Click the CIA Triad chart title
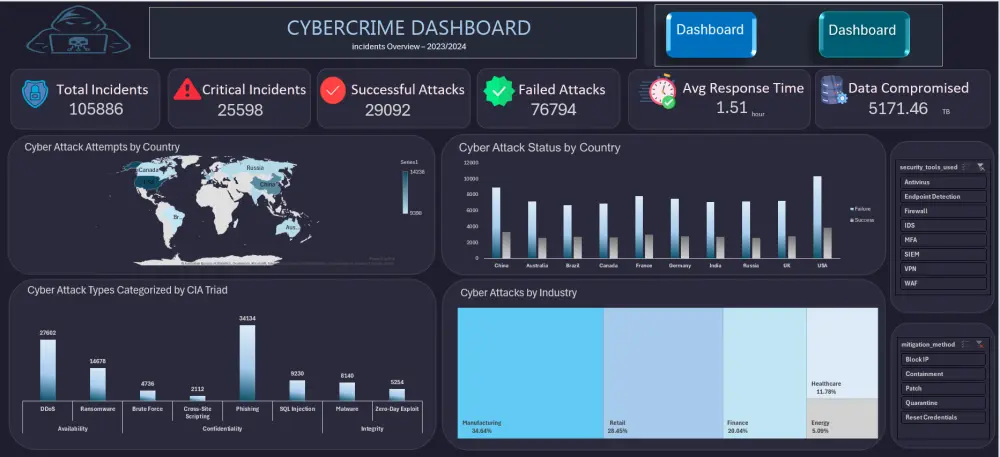The height and width of the screenshot is (457, 1000). (x=128, y=290)
